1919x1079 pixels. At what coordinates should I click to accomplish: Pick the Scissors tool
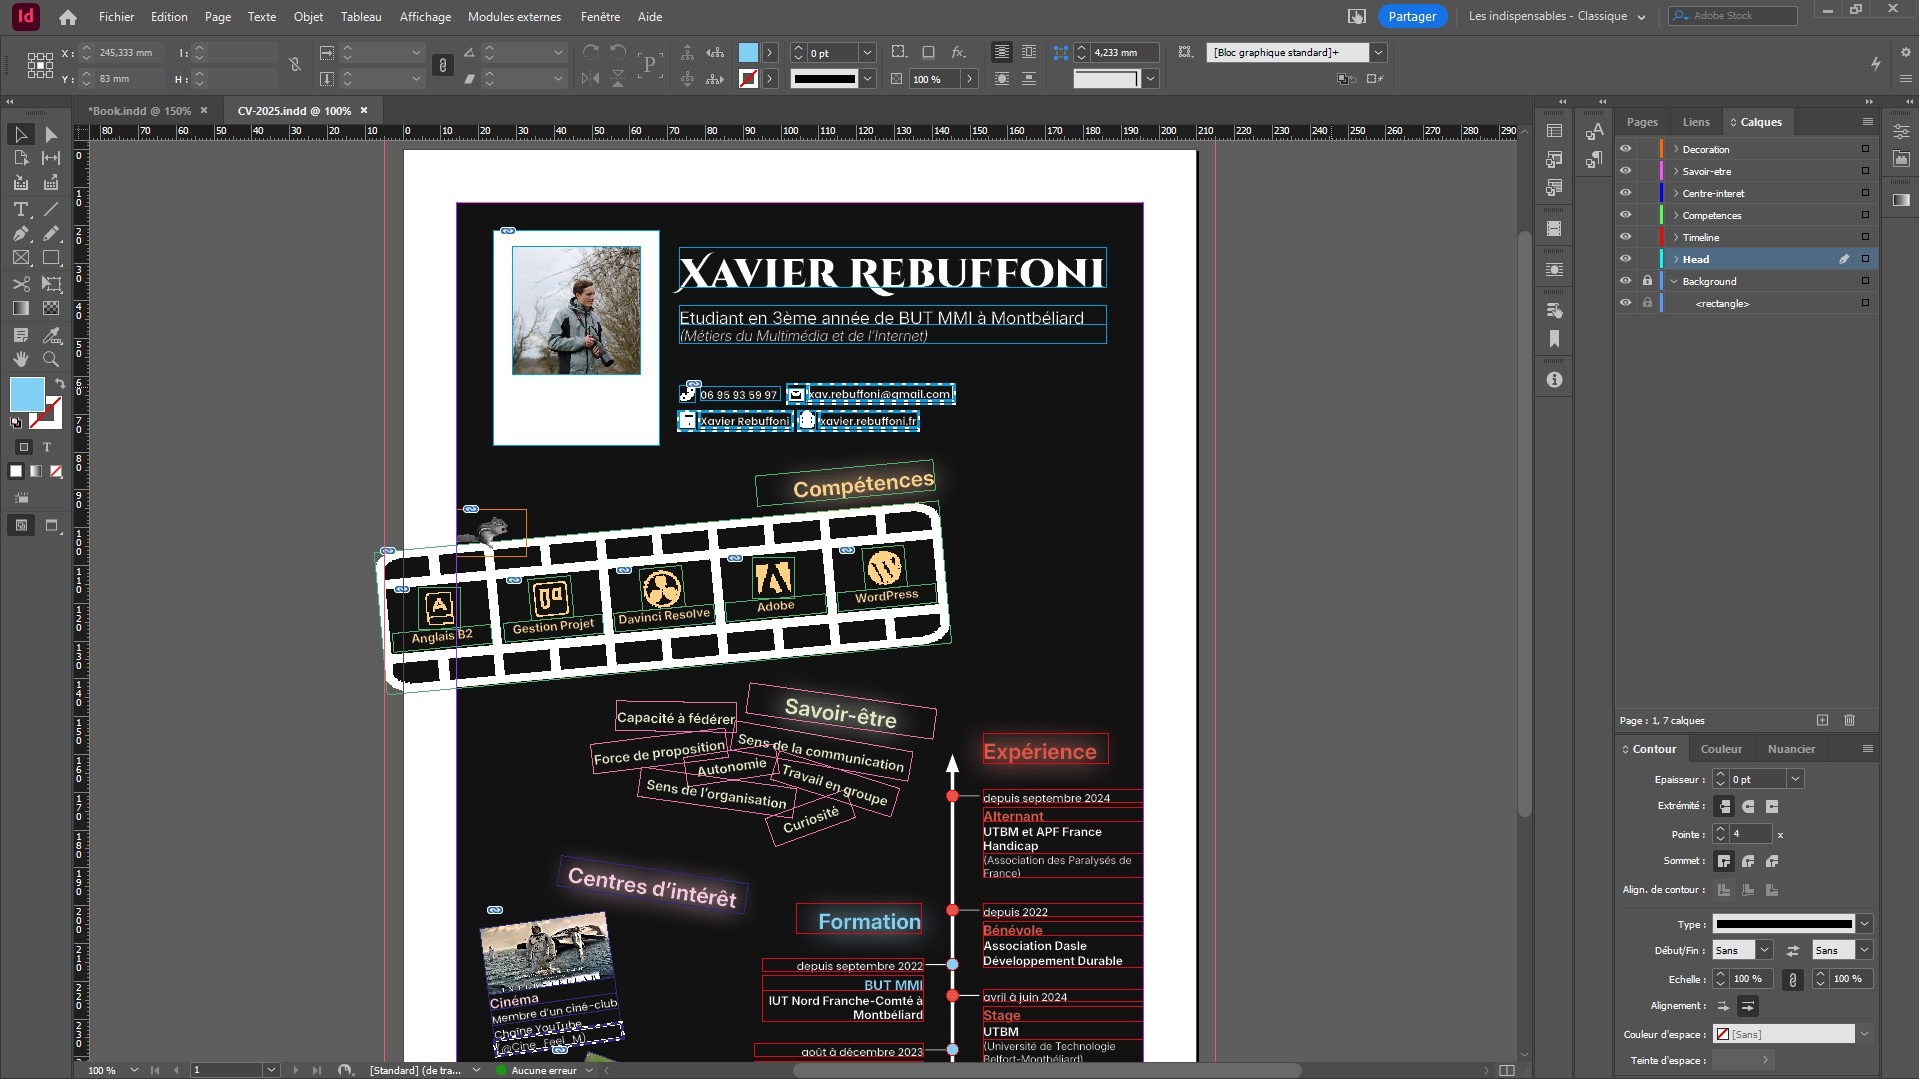coord(20,284)
